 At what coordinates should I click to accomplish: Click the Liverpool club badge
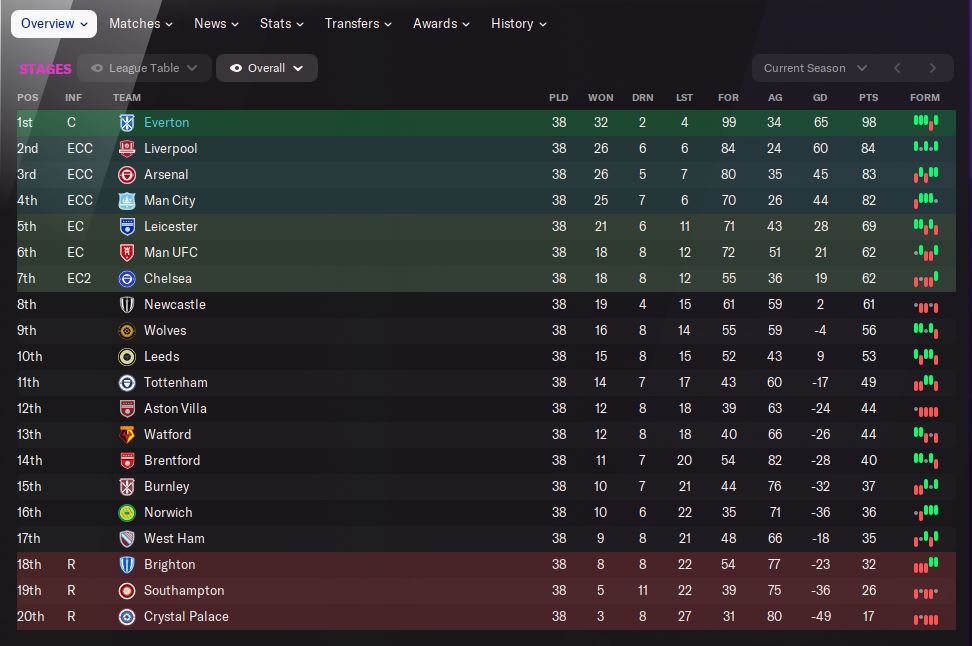pos(127,148)
